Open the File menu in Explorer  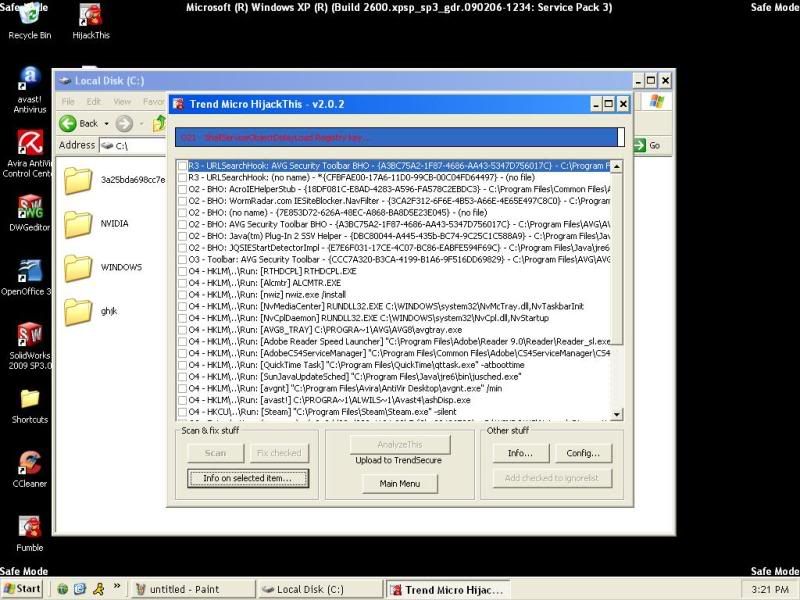68,101
